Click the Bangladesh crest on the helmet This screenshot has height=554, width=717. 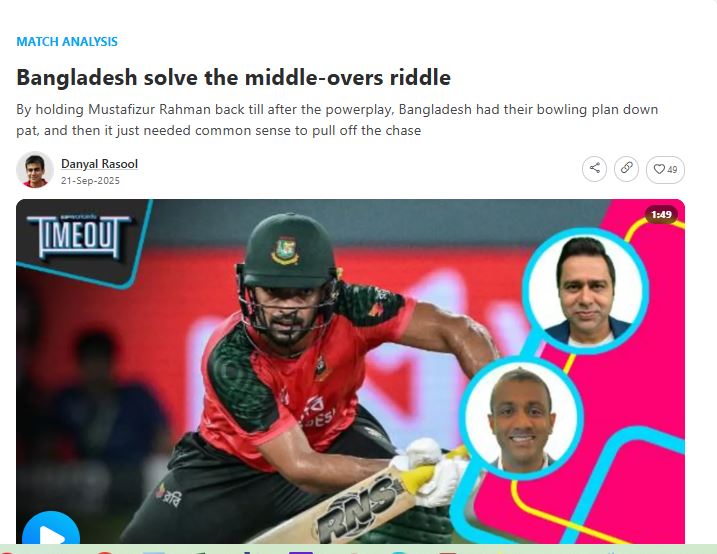click(284, 250)
